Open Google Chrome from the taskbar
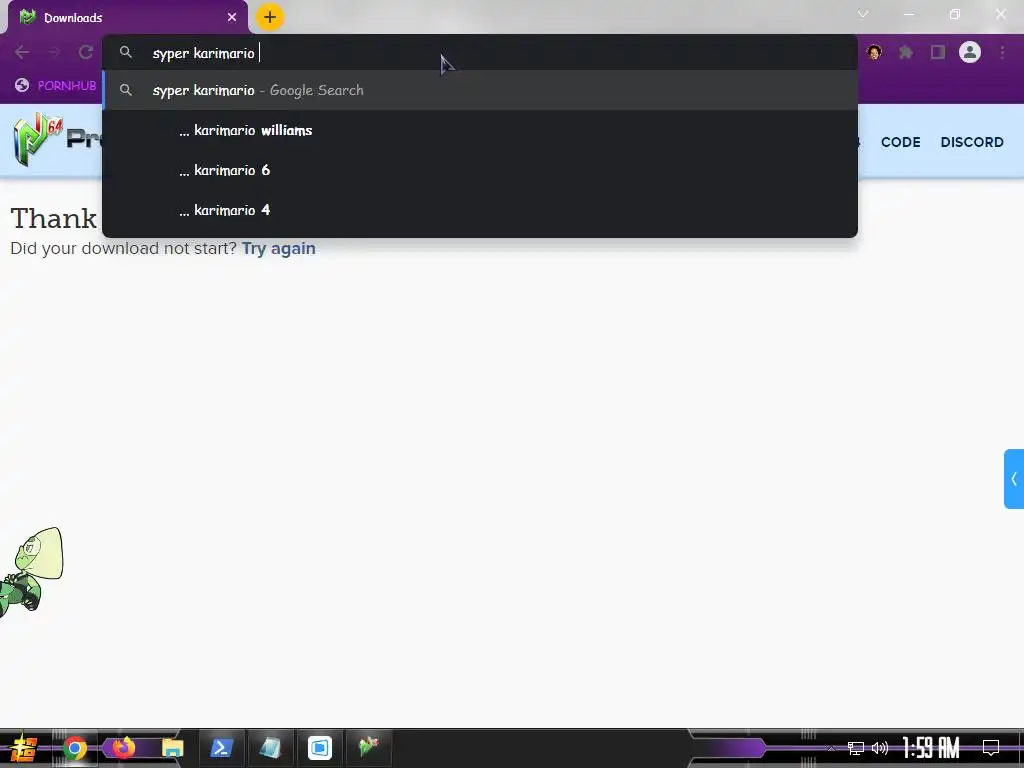The width and height of the screenshot is (1024, 768). 74,748
